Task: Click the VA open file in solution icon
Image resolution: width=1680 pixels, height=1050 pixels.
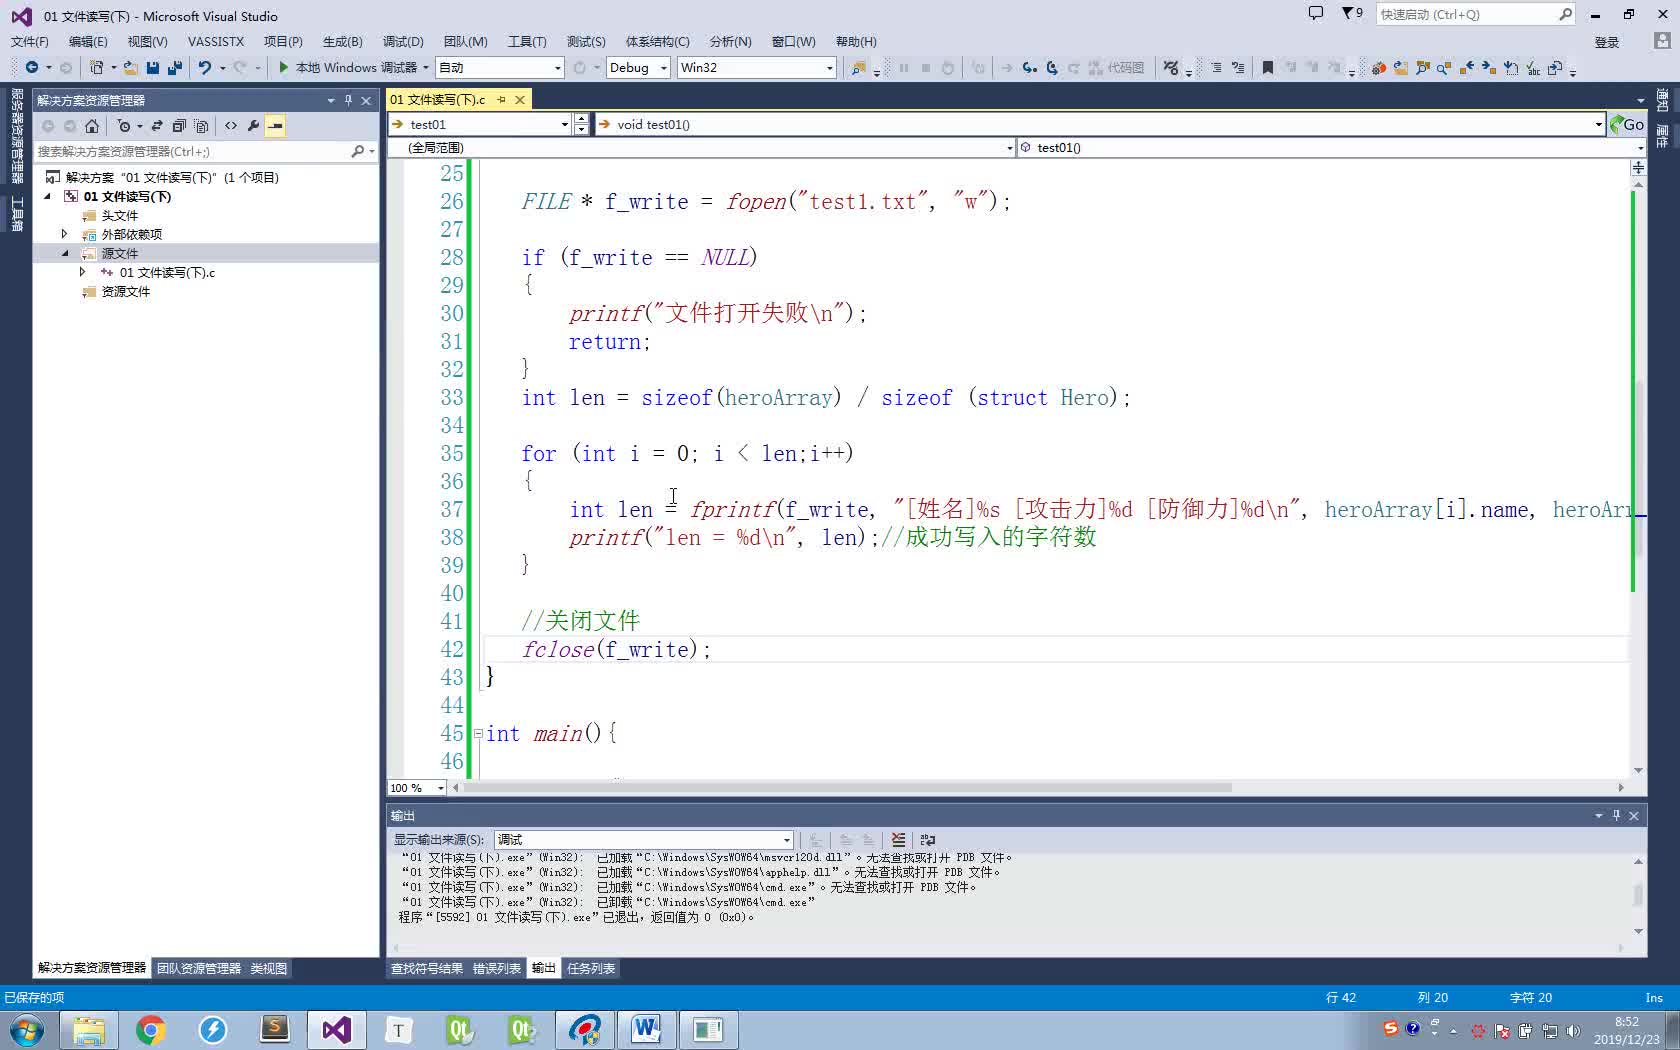Action: tap(1401, 67)
